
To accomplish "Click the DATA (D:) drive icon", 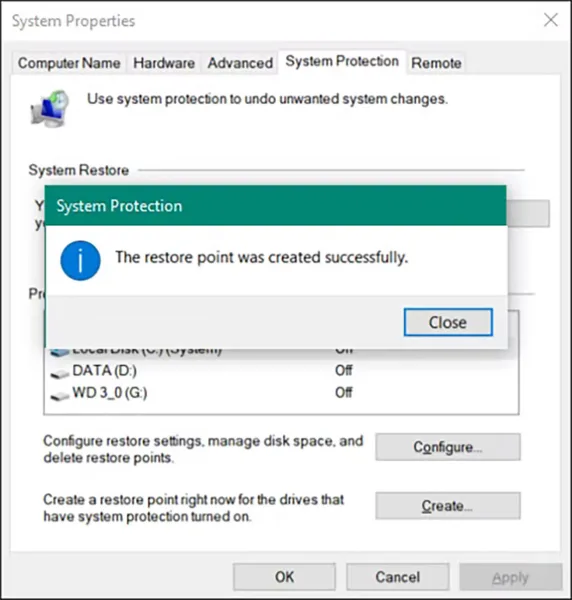I will click(60, 373).
